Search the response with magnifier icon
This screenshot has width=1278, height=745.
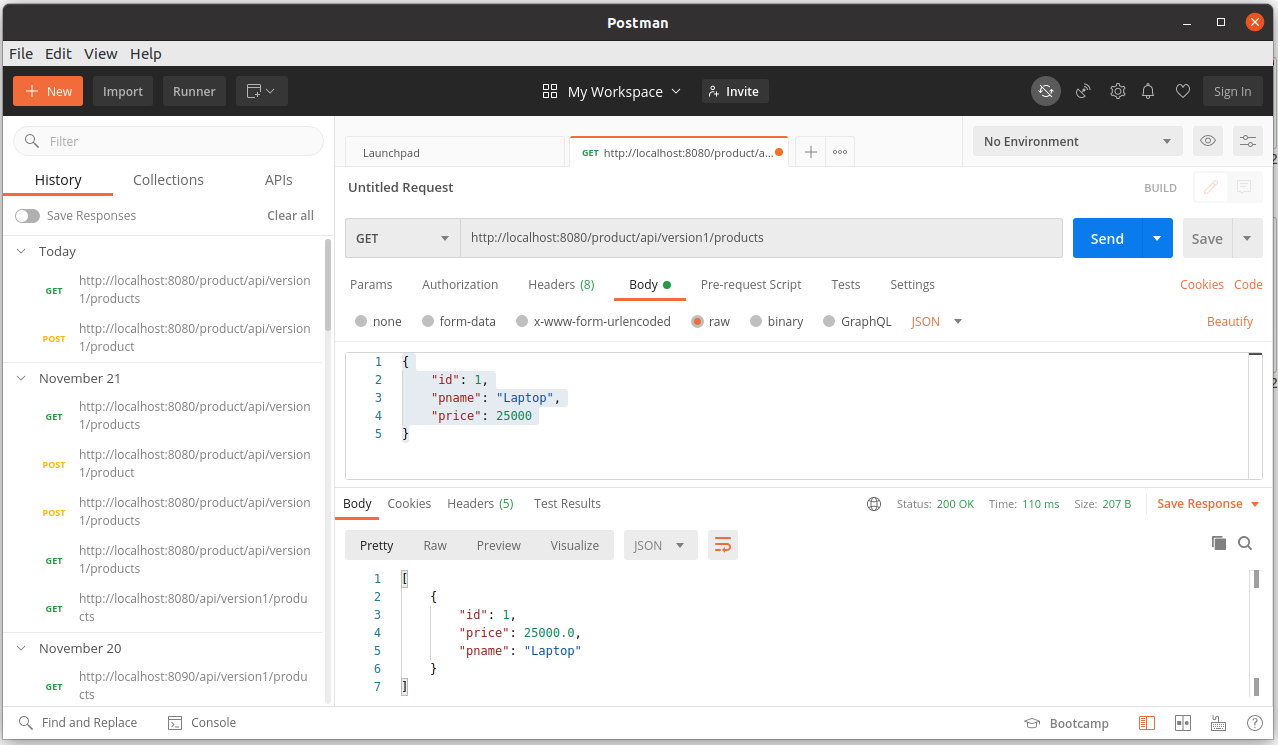click(x=1245, y=543)
